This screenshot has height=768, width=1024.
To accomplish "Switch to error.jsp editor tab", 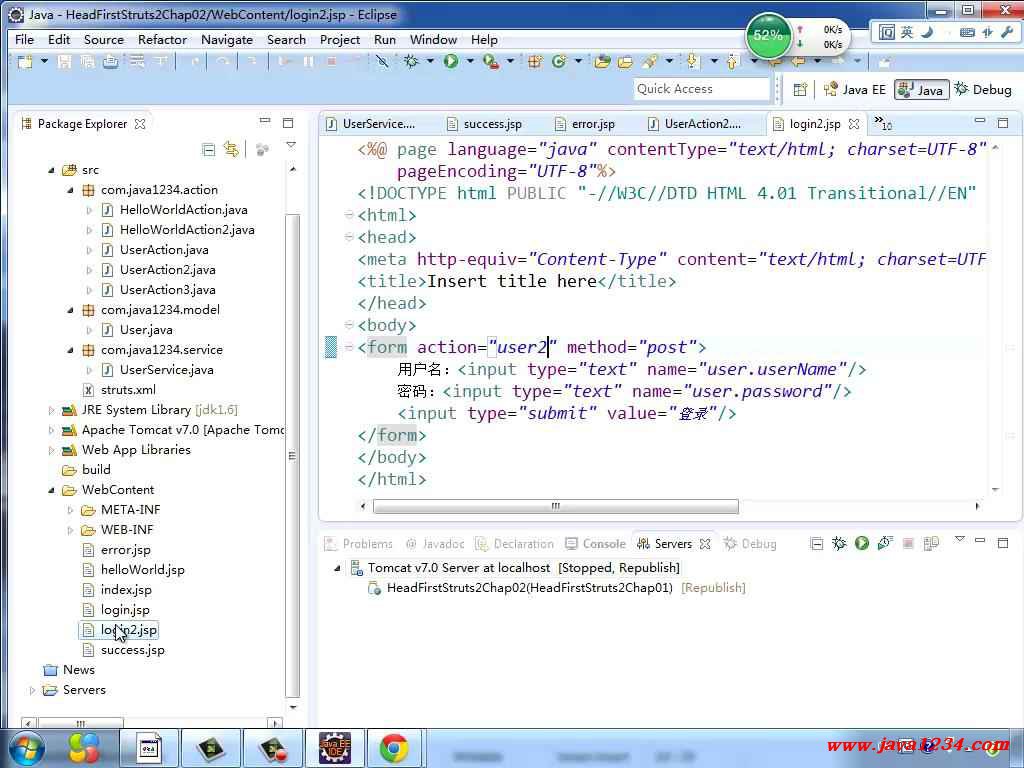I will click(584, 124).
